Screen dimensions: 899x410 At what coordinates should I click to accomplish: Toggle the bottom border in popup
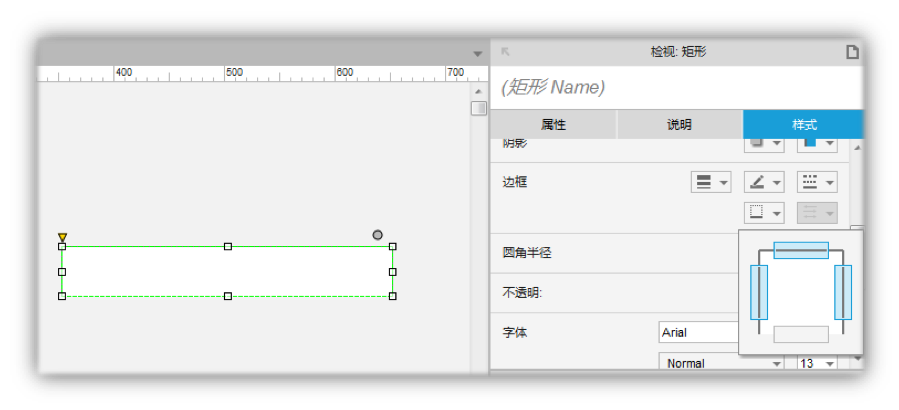pos(801,334)
